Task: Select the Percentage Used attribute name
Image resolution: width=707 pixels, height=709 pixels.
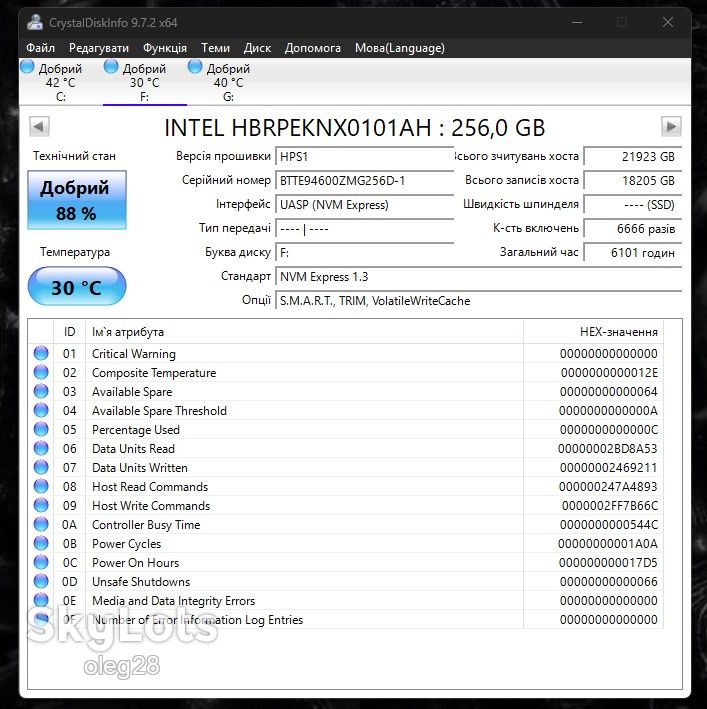Action: pos(136,430)
